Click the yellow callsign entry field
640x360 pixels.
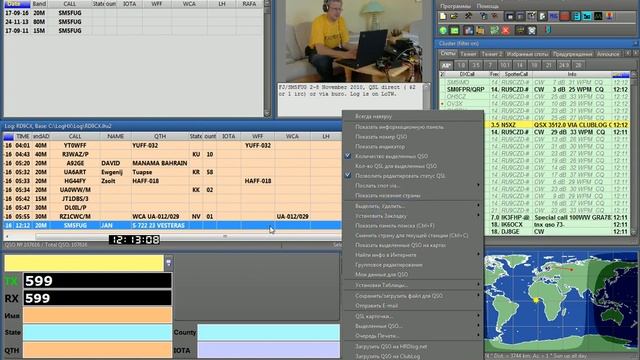tap(84, 263)
